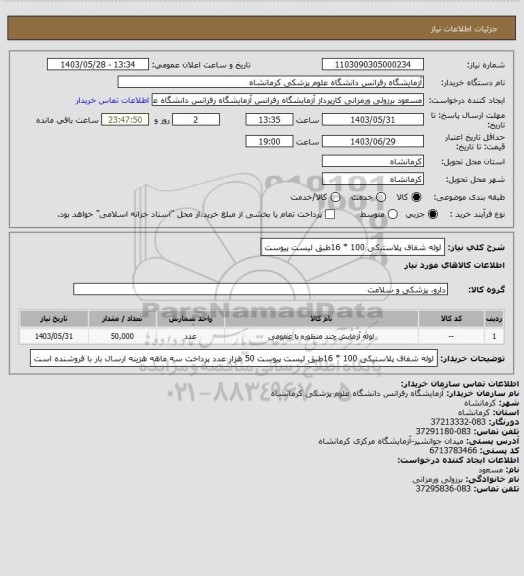Click the contact phone 37291180-083

pos(443,431)
